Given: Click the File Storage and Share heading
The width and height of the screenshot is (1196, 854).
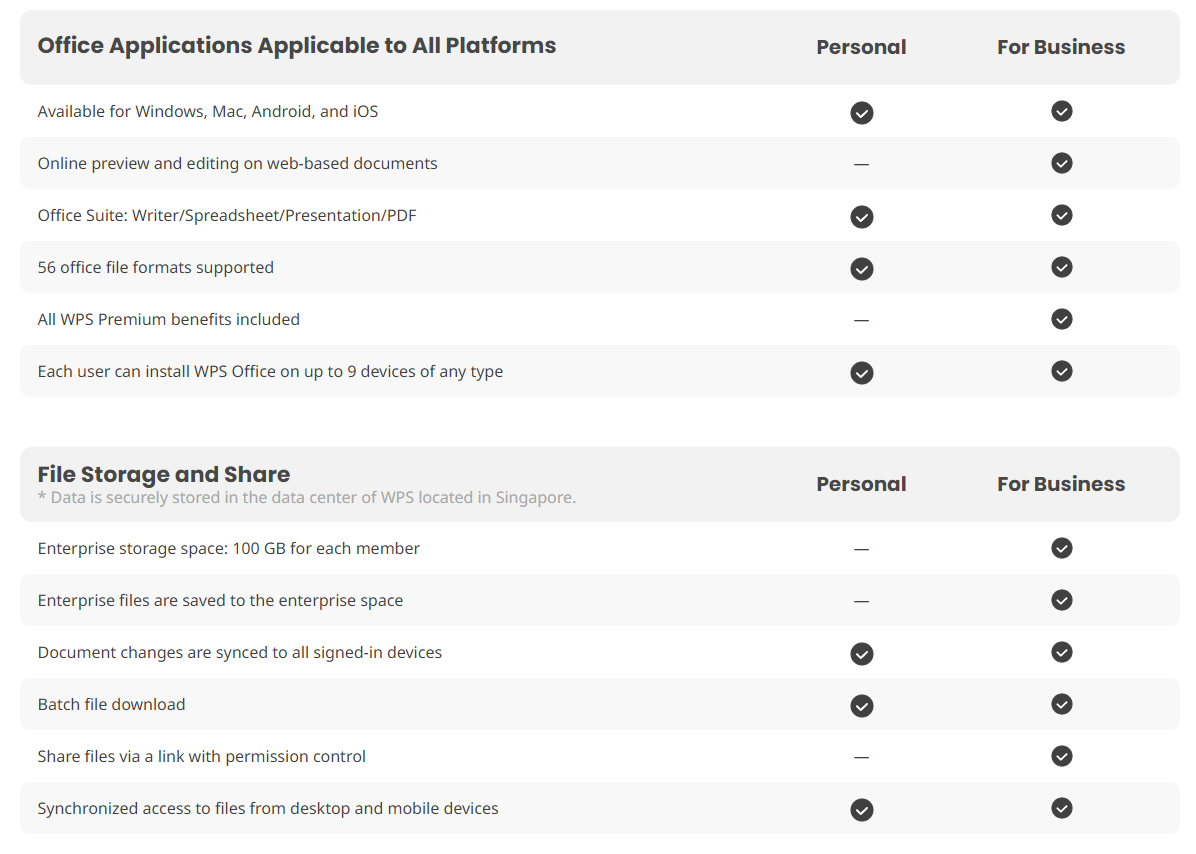Looking at the screenshot, I should pyautogui.click(x=164, y=474).
